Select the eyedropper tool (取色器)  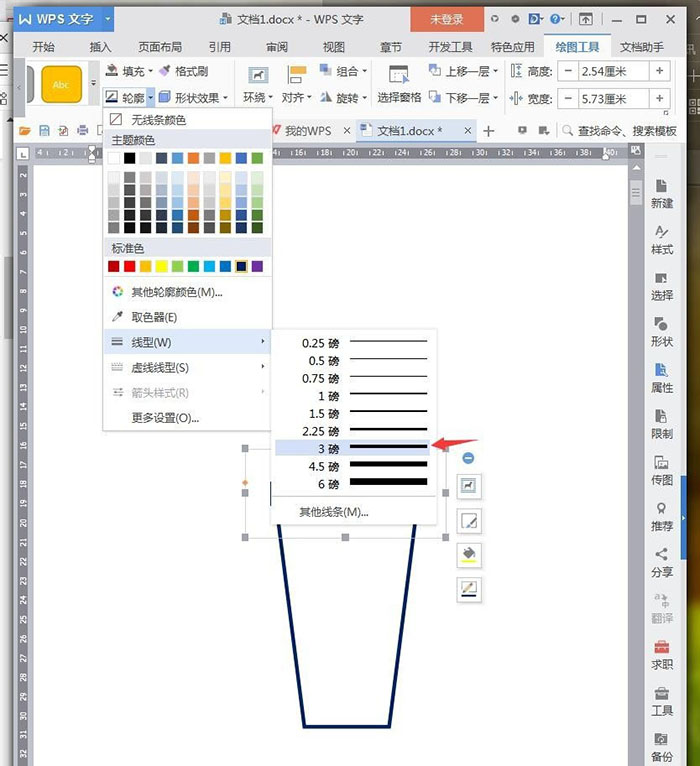tap(154, 317)
